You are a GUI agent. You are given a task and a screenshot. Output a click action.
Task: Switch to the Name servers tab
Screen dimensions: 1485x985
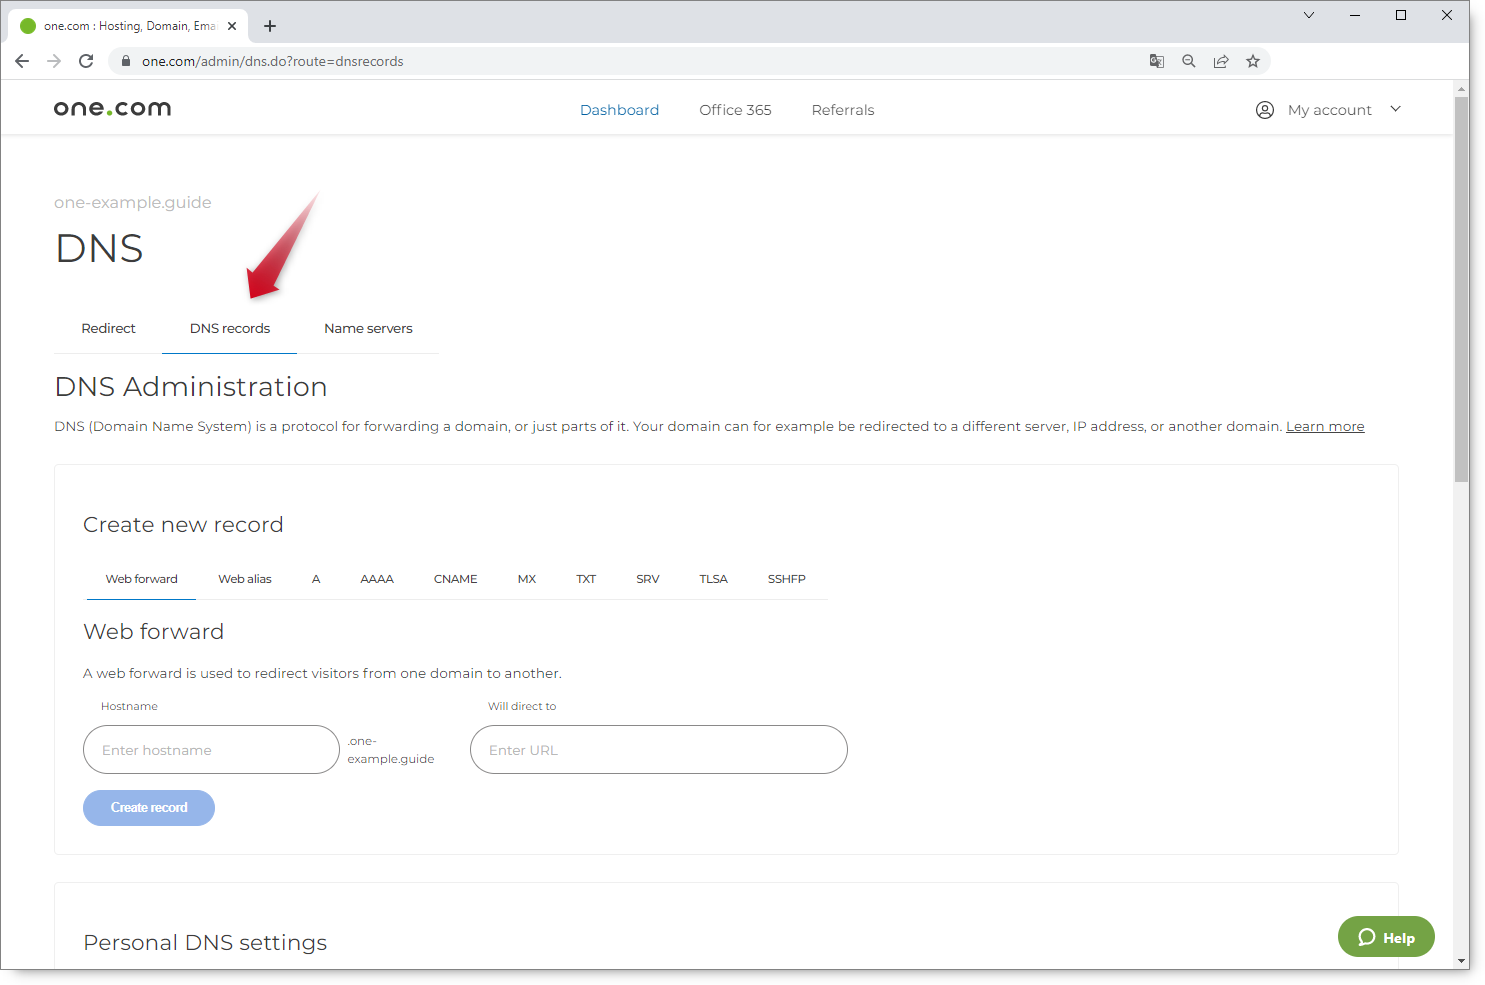pyautogui.click(x=368, y=328)
